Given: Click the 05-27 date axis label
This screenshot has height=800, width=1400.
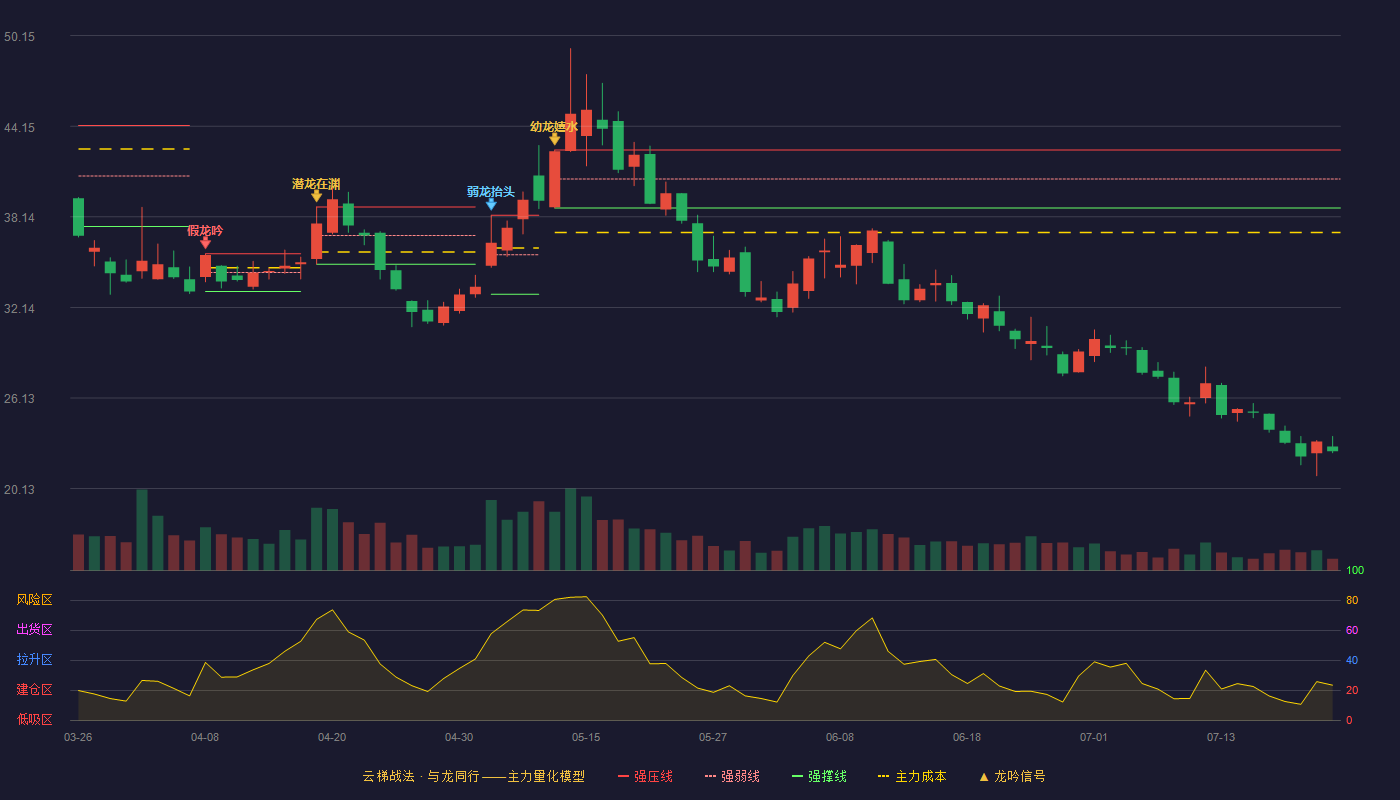Looking at the screenshot, I should [713, 737].
